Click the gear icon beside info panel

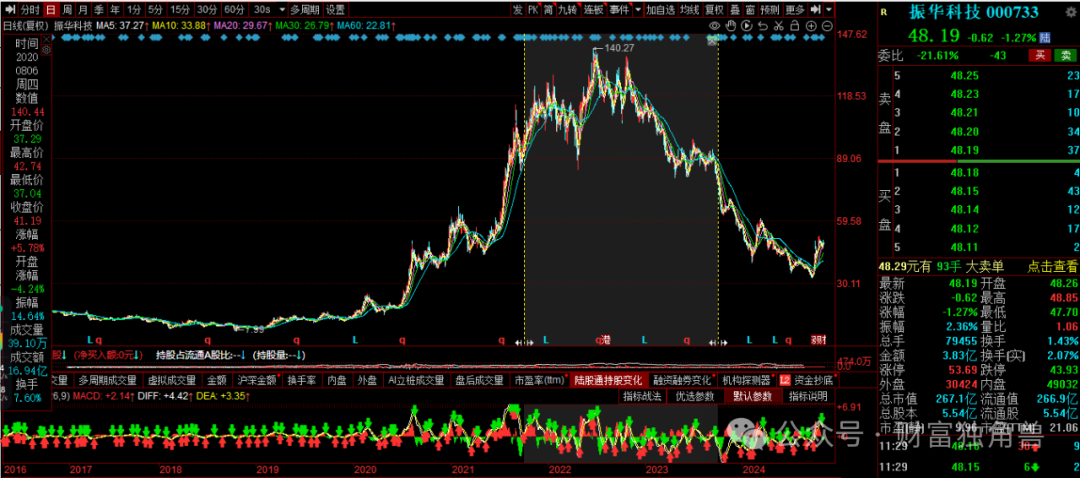[x=46, y=50]
